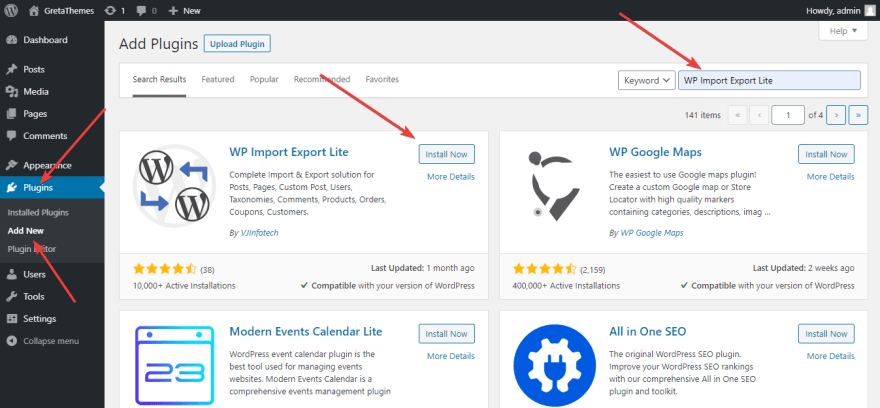
Task: Click WP Import Export Lite plugin icon
Action: click(x=174, y=184)
